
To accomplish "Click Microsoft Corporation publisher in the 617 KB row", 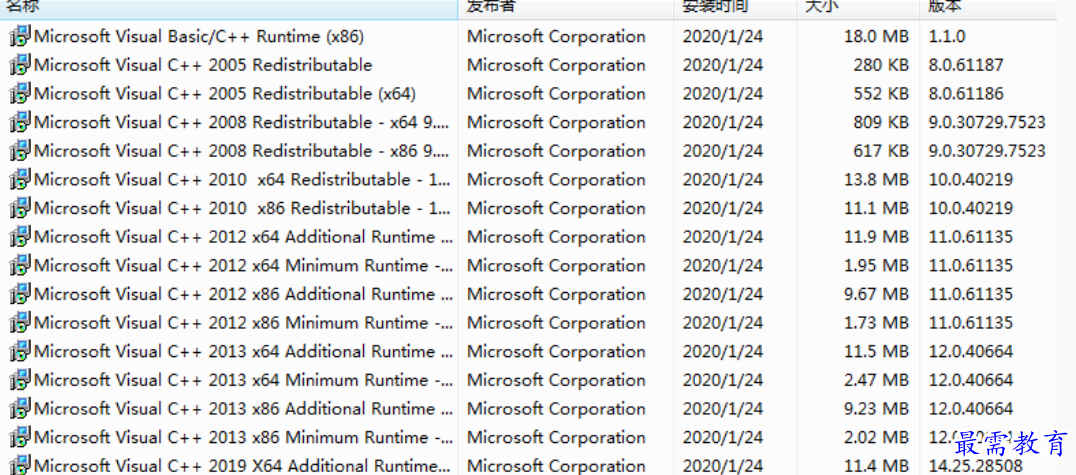I will [x=557, y=151].
